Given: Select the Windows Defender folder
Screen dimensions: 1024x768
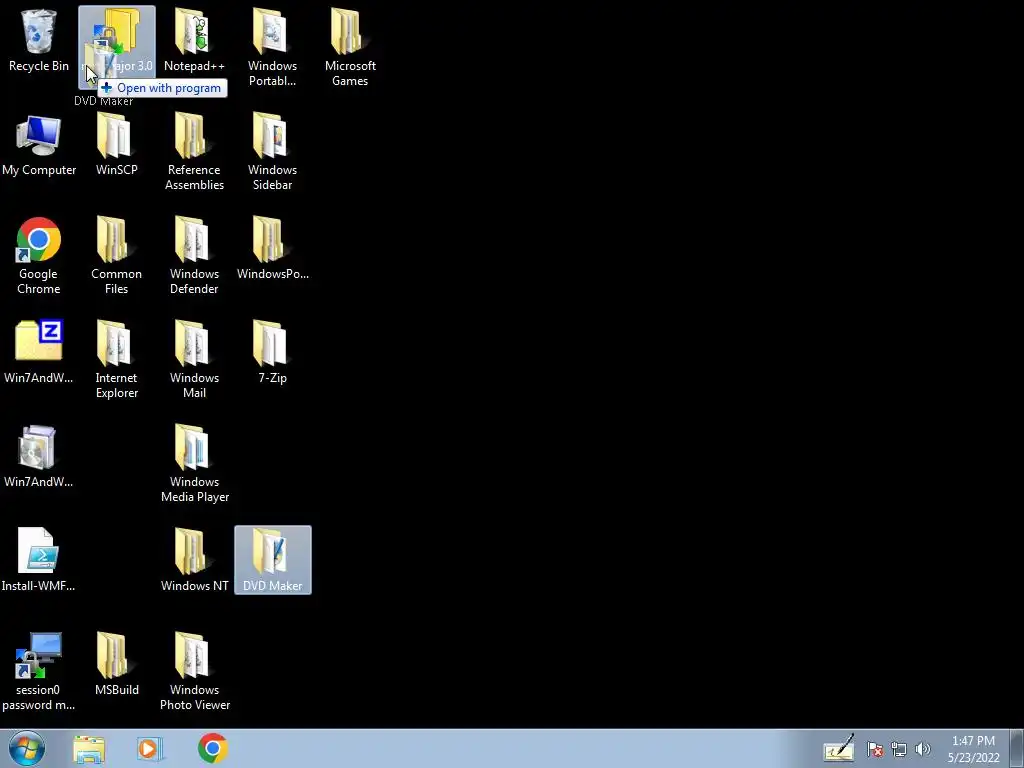Looking at the screenshot, I should coord(194,256).
